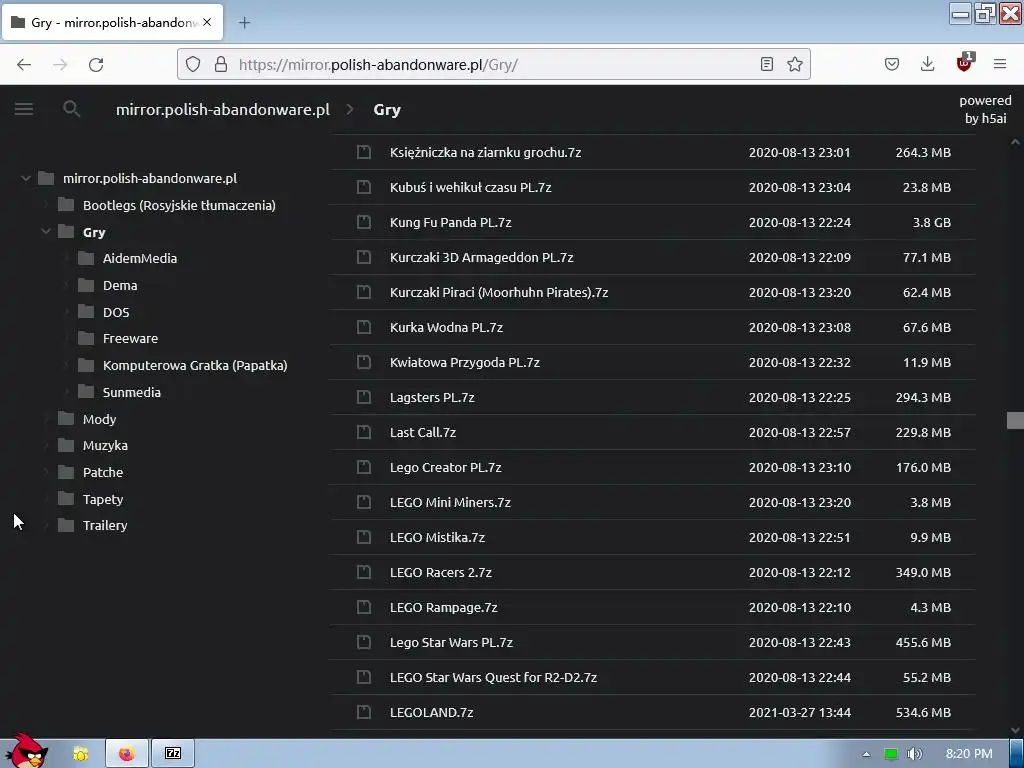
Task: Open the Firefox application menu
Action: coord(1000,64)
